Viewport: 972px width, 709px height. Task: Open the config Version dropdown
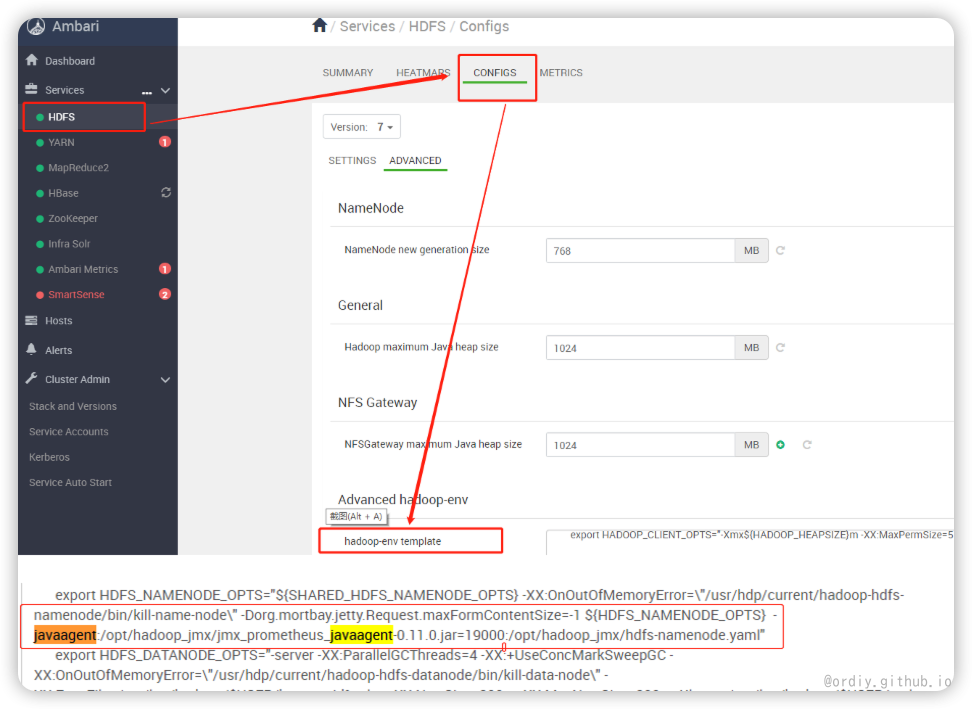pyautogui.click(x=361, y=127)
